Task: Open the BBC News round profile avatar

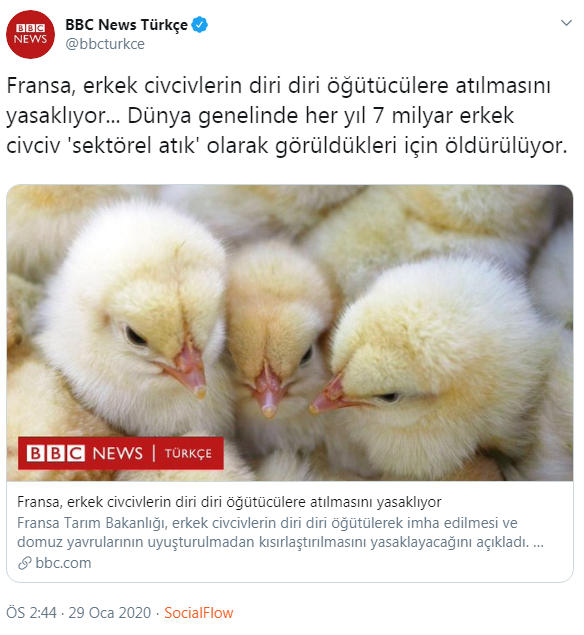Action: (30, 34)
